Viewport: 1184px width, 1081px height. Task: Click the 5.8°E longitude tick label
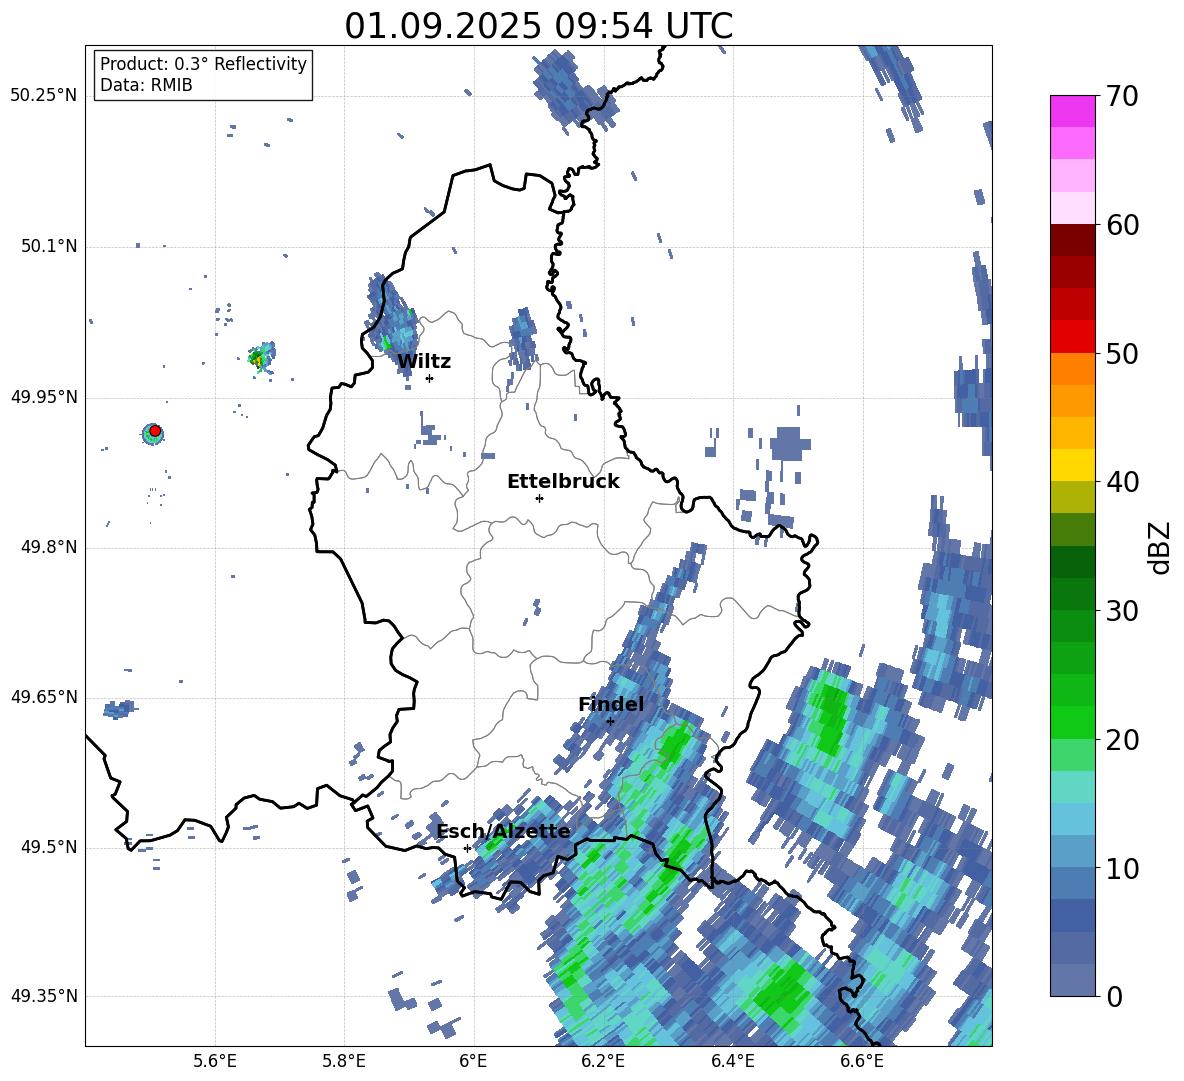pyautogui.click(x=344, y=1061)
